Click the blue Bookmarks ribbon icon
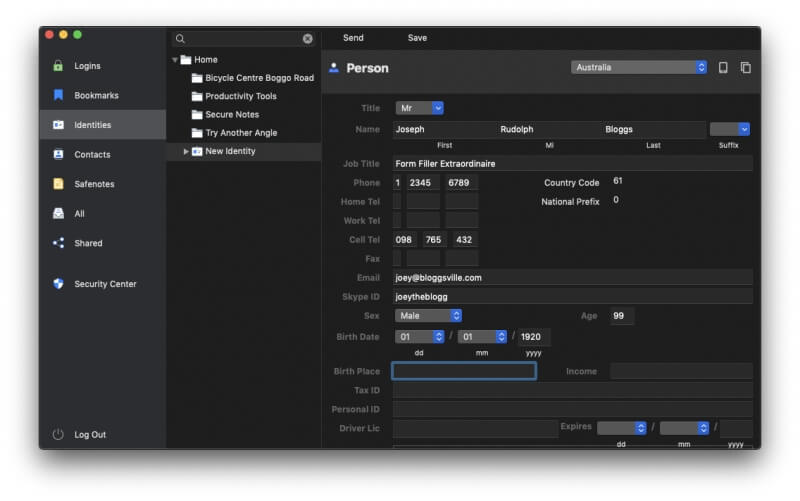This screenshot has width=800, height=501. click(x=58, y=95)
